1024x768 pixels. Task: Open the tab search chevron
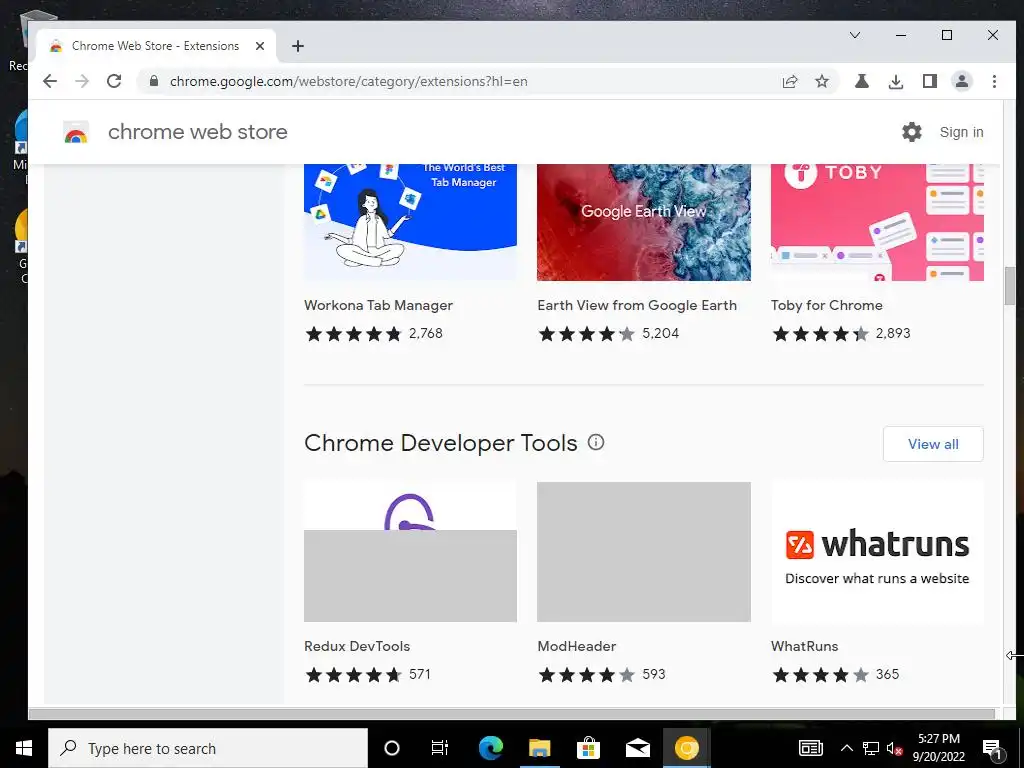[x=855, y=35]
